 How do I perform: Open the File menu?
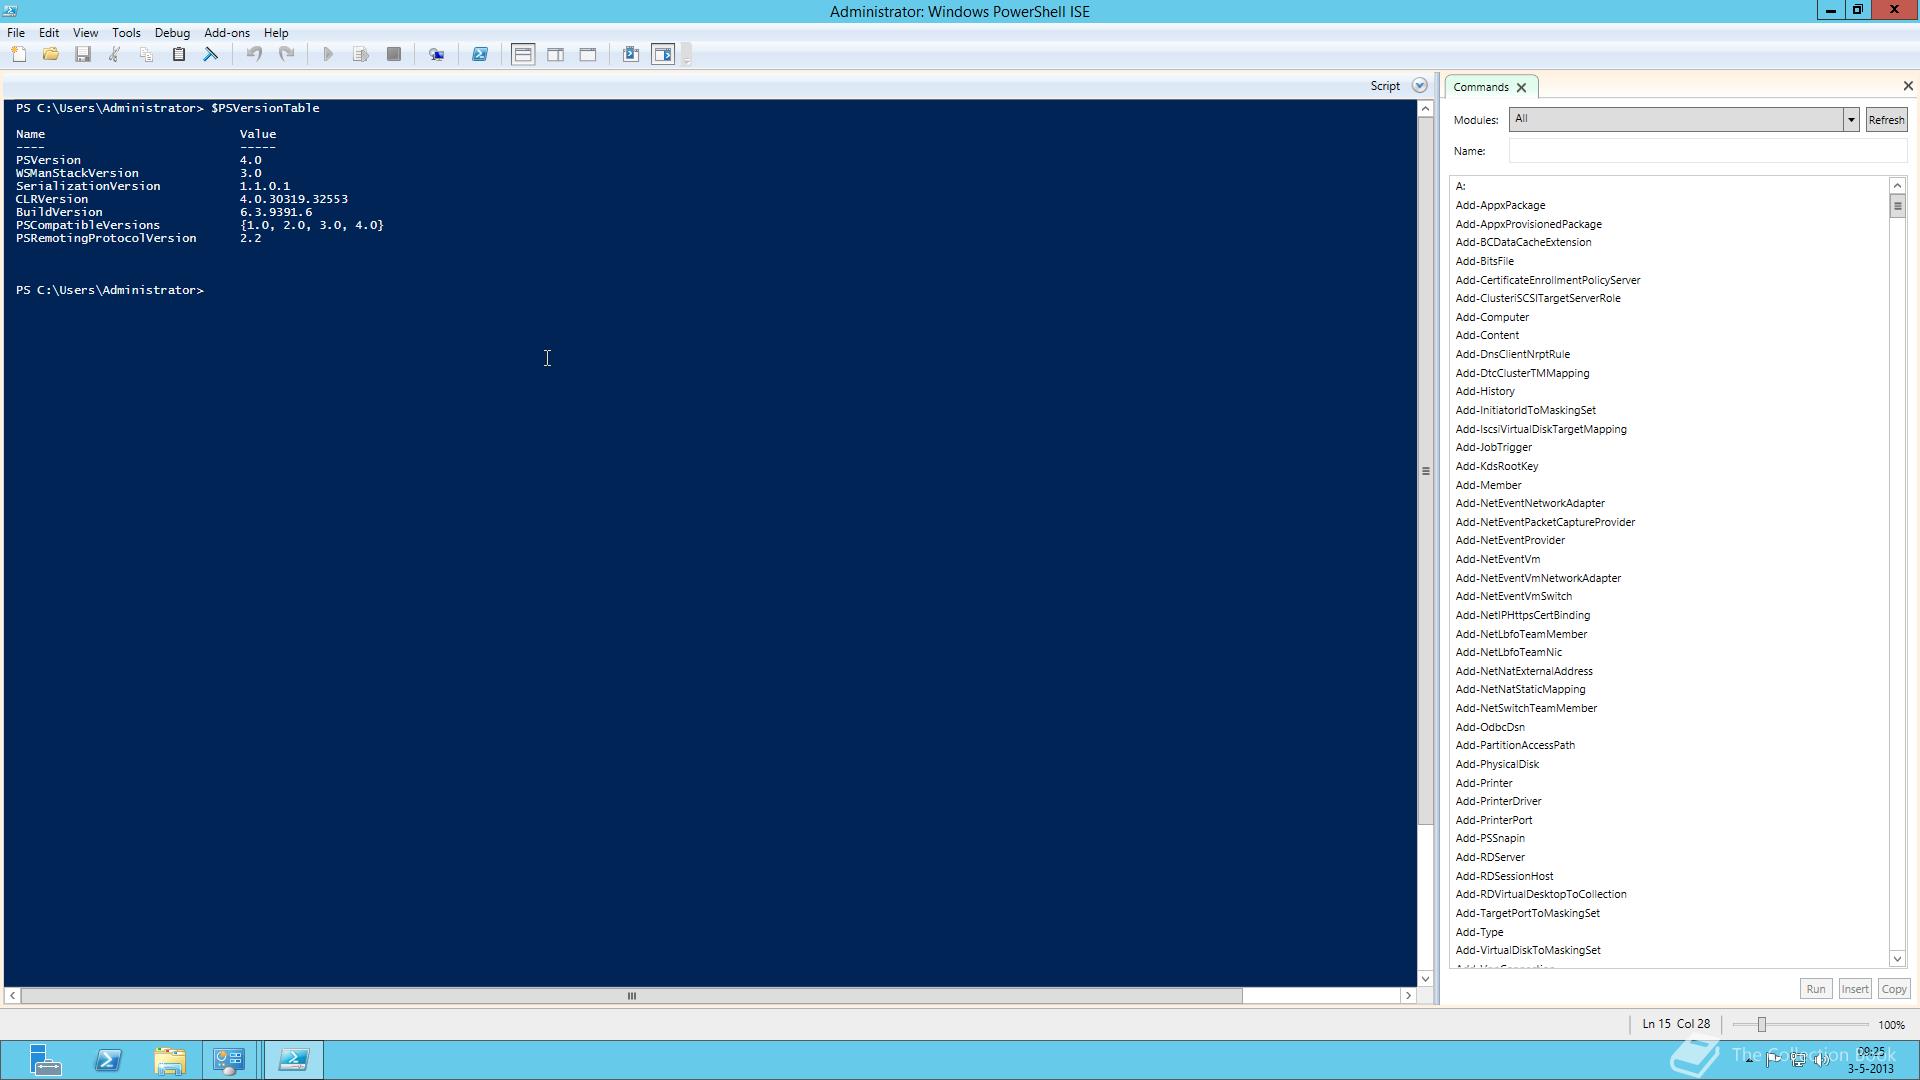[16, 33]
